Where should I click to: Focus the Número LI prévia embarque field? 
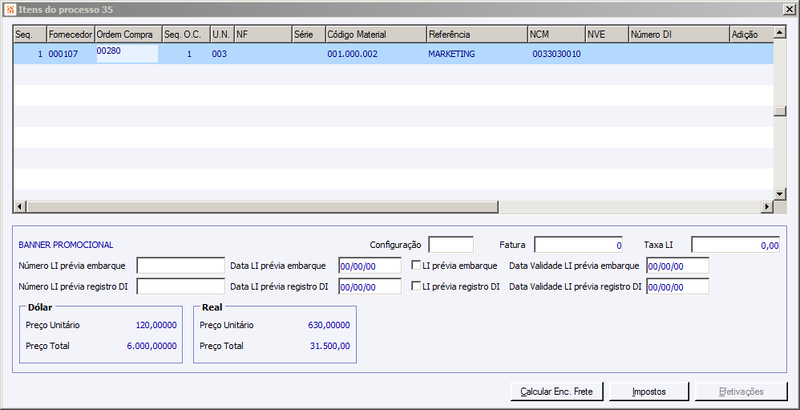[x=181, y=266]
